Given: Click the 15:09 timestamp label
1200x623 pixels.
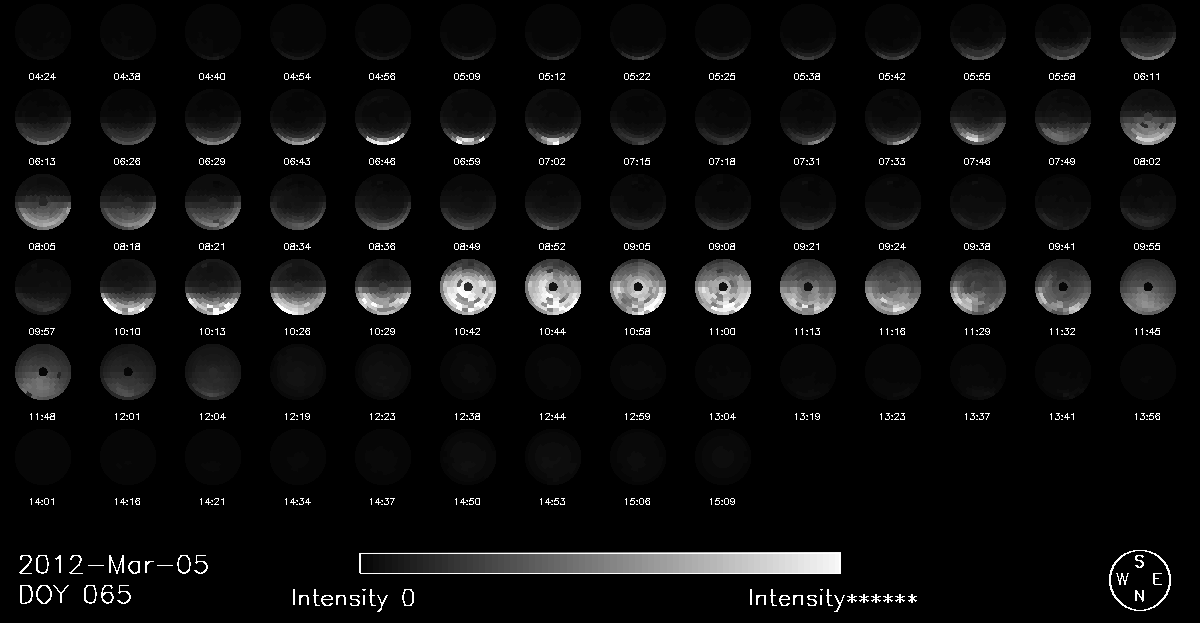Looking at the screenshot, I should click(x=723, y=501).
